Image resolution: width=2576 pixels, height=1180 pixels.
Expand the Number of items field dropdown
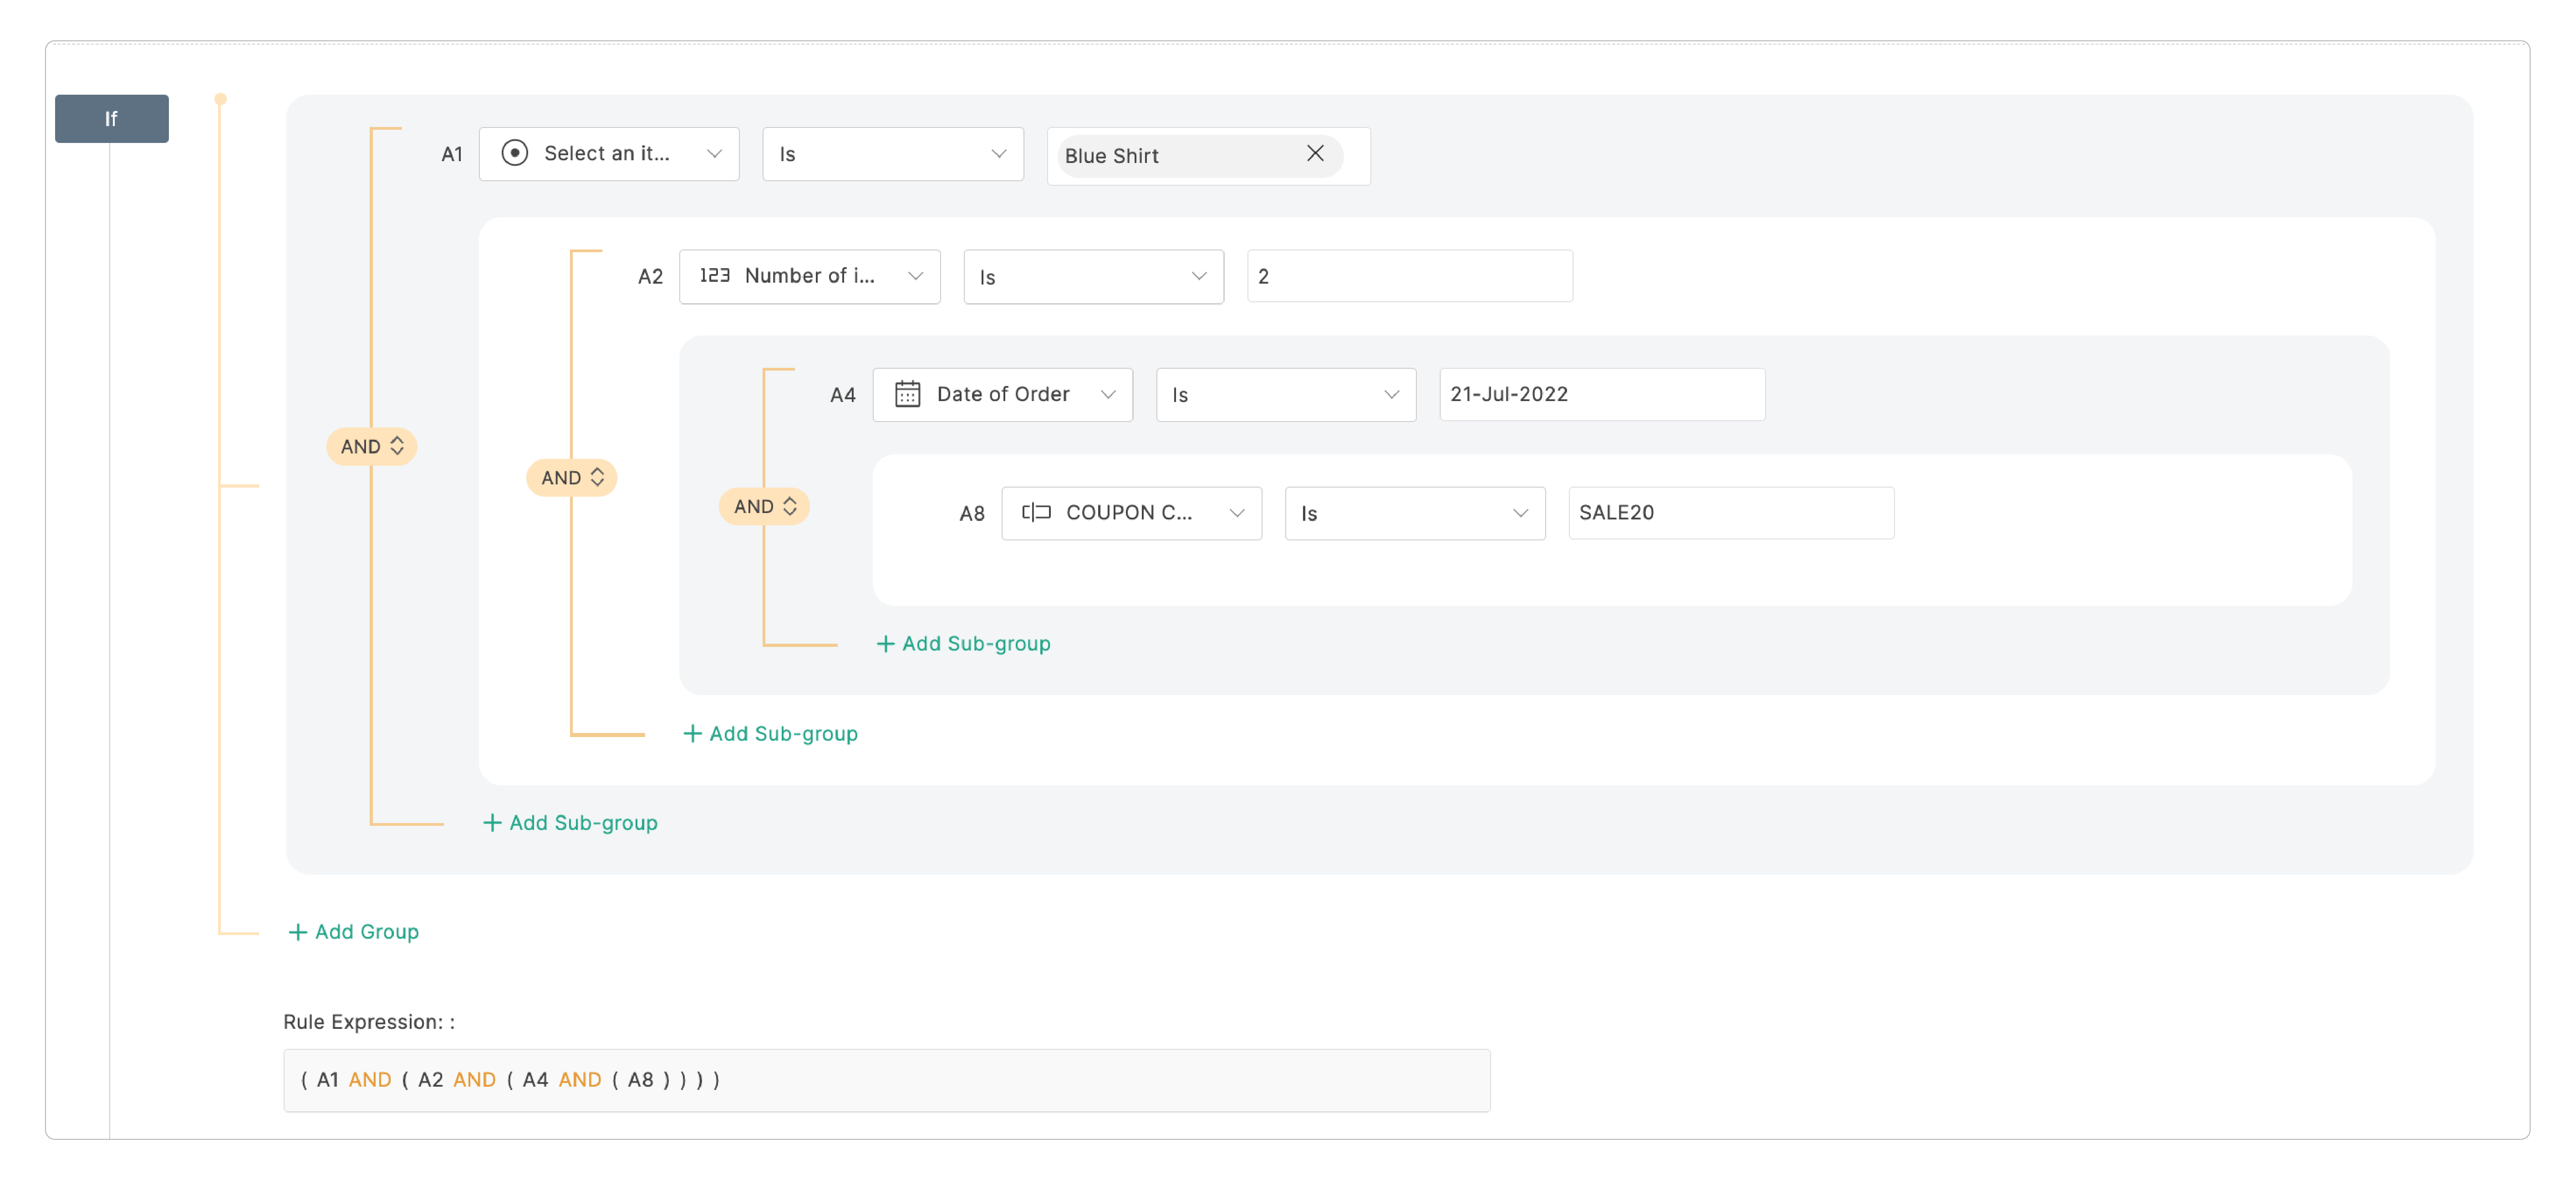(x=809, y=276)
